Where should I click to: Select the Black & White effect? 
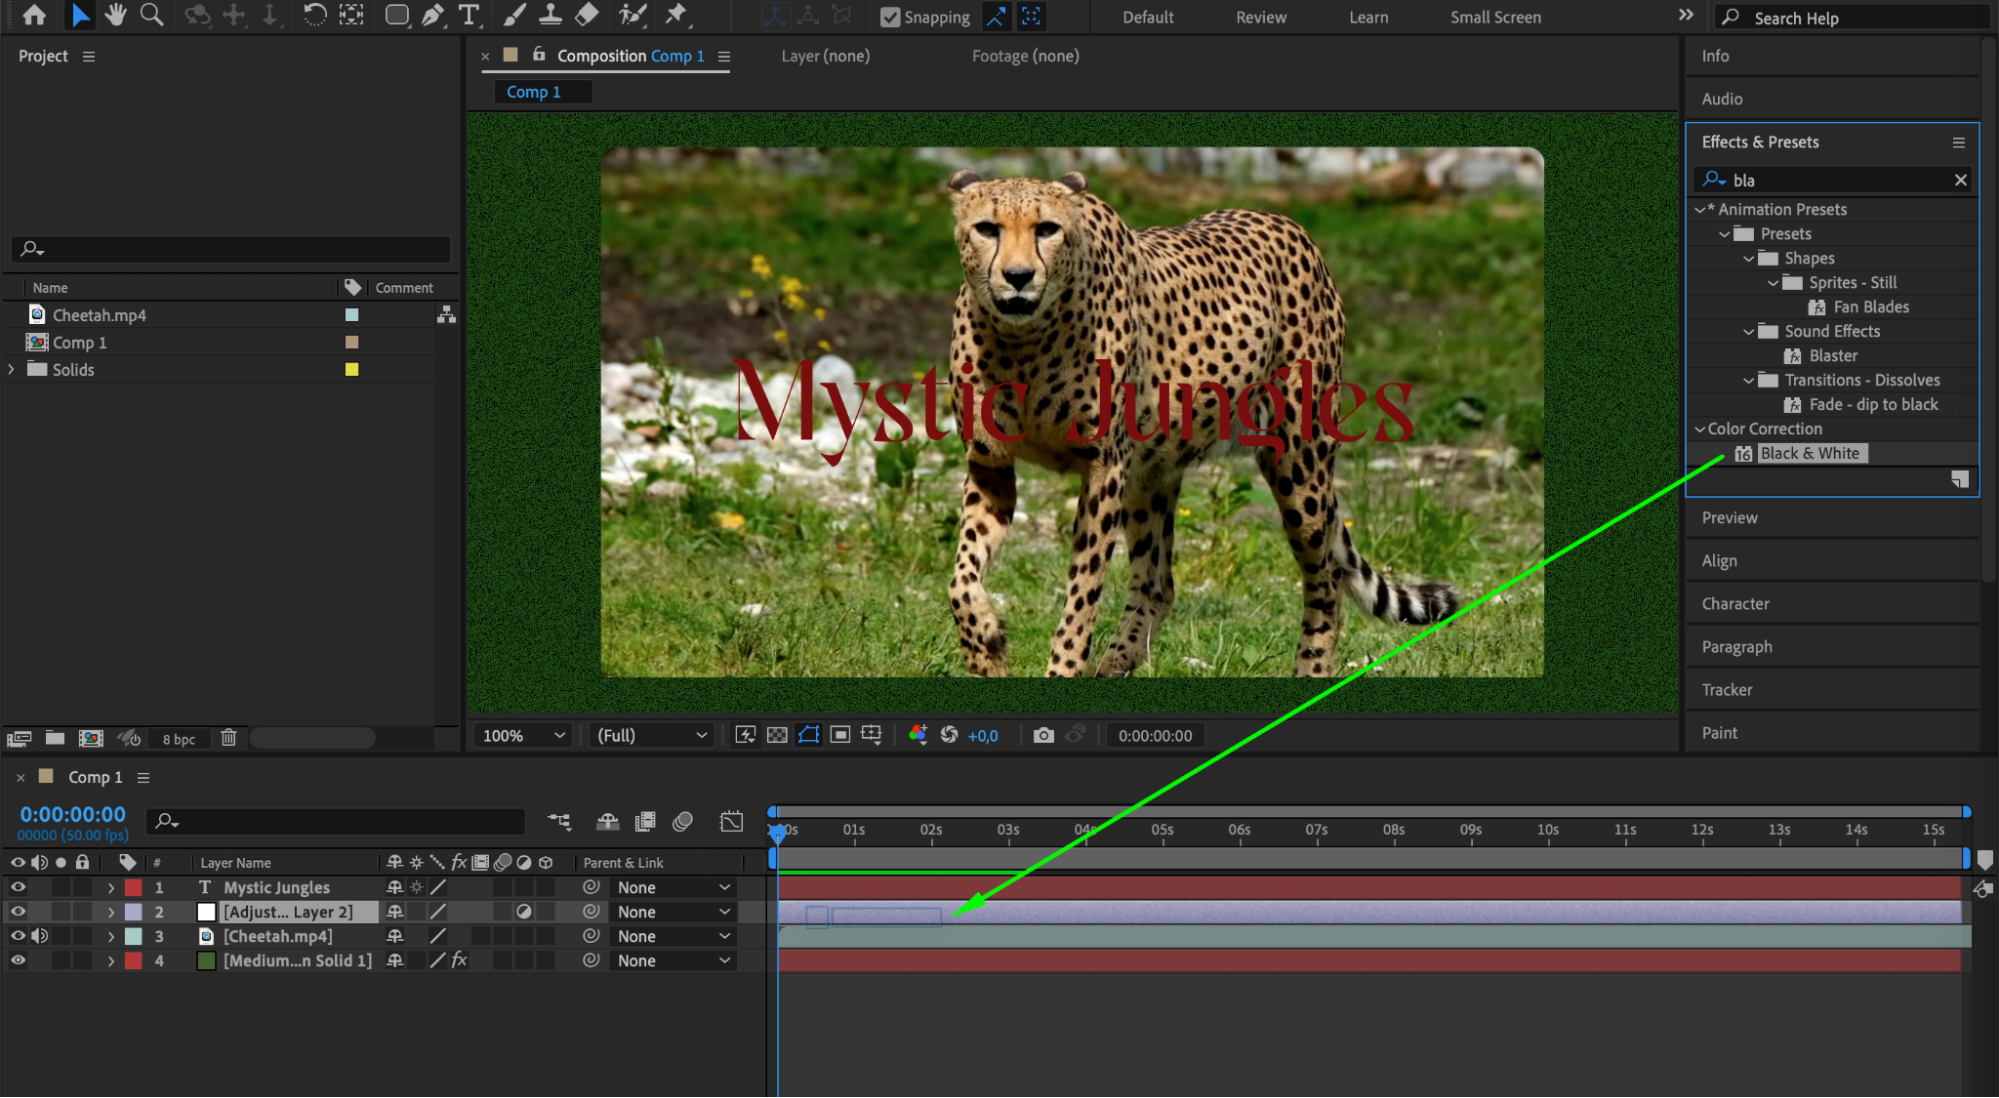[1808, 453]
